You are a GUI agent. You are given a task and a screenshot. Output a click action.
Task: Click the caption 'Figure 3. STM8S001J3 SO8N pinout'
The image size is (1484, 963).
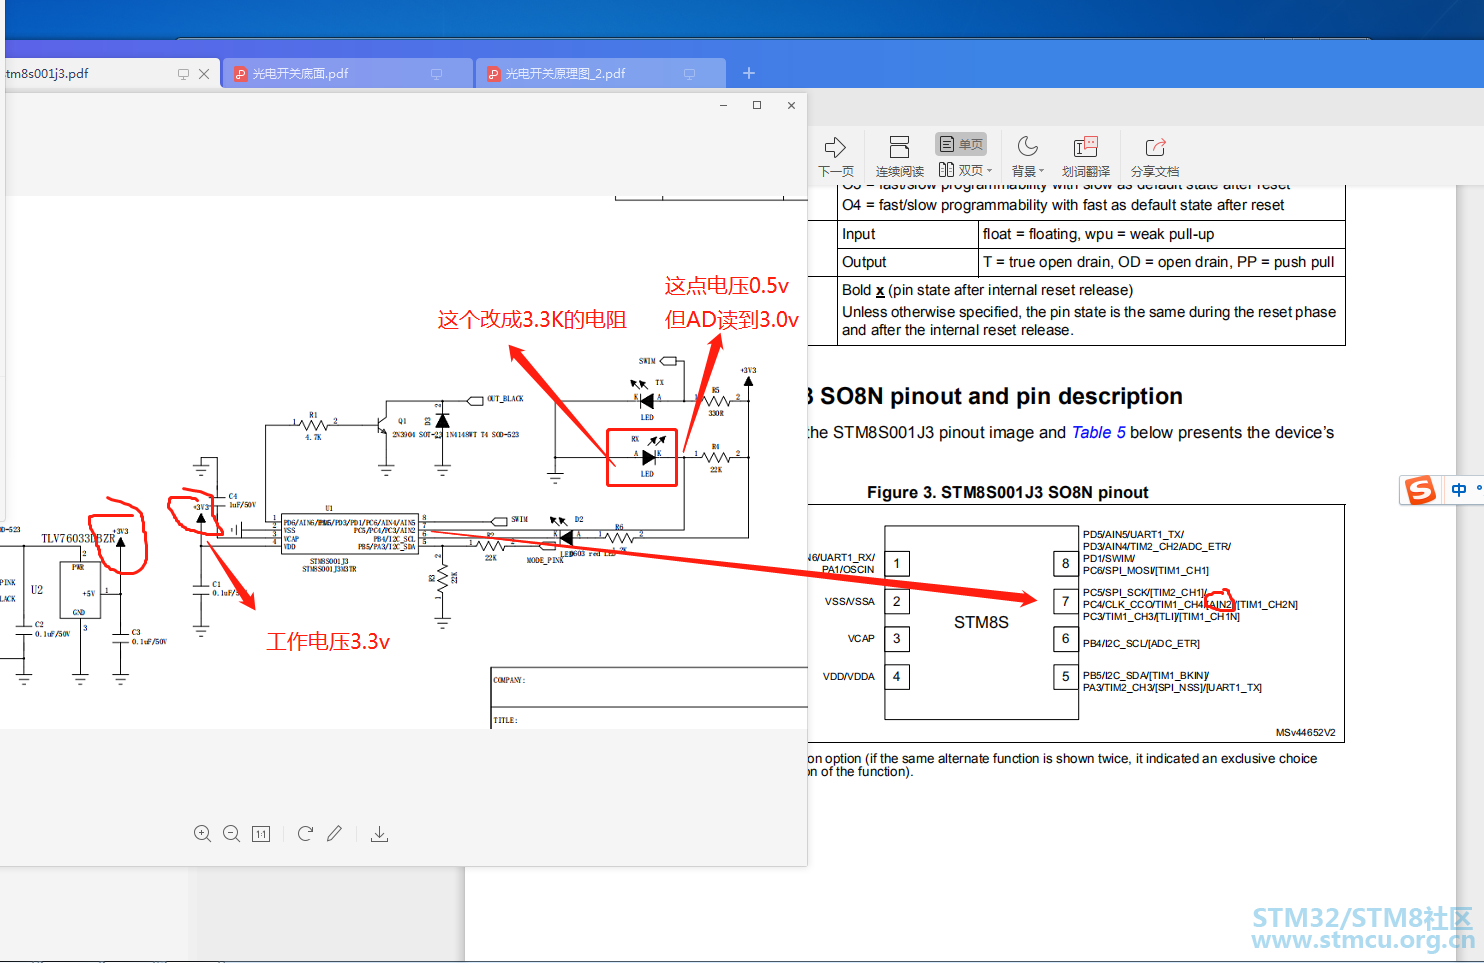[1007, 492]
